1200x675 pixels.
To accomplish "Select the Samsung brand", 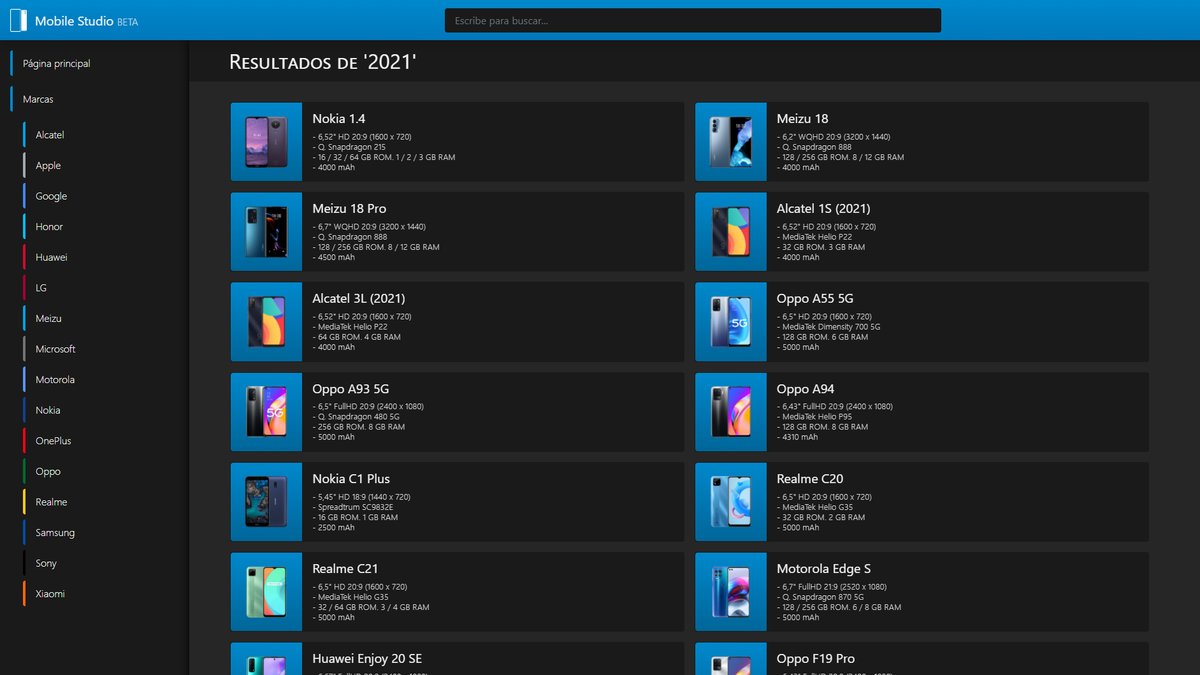I will coord(55,533).
